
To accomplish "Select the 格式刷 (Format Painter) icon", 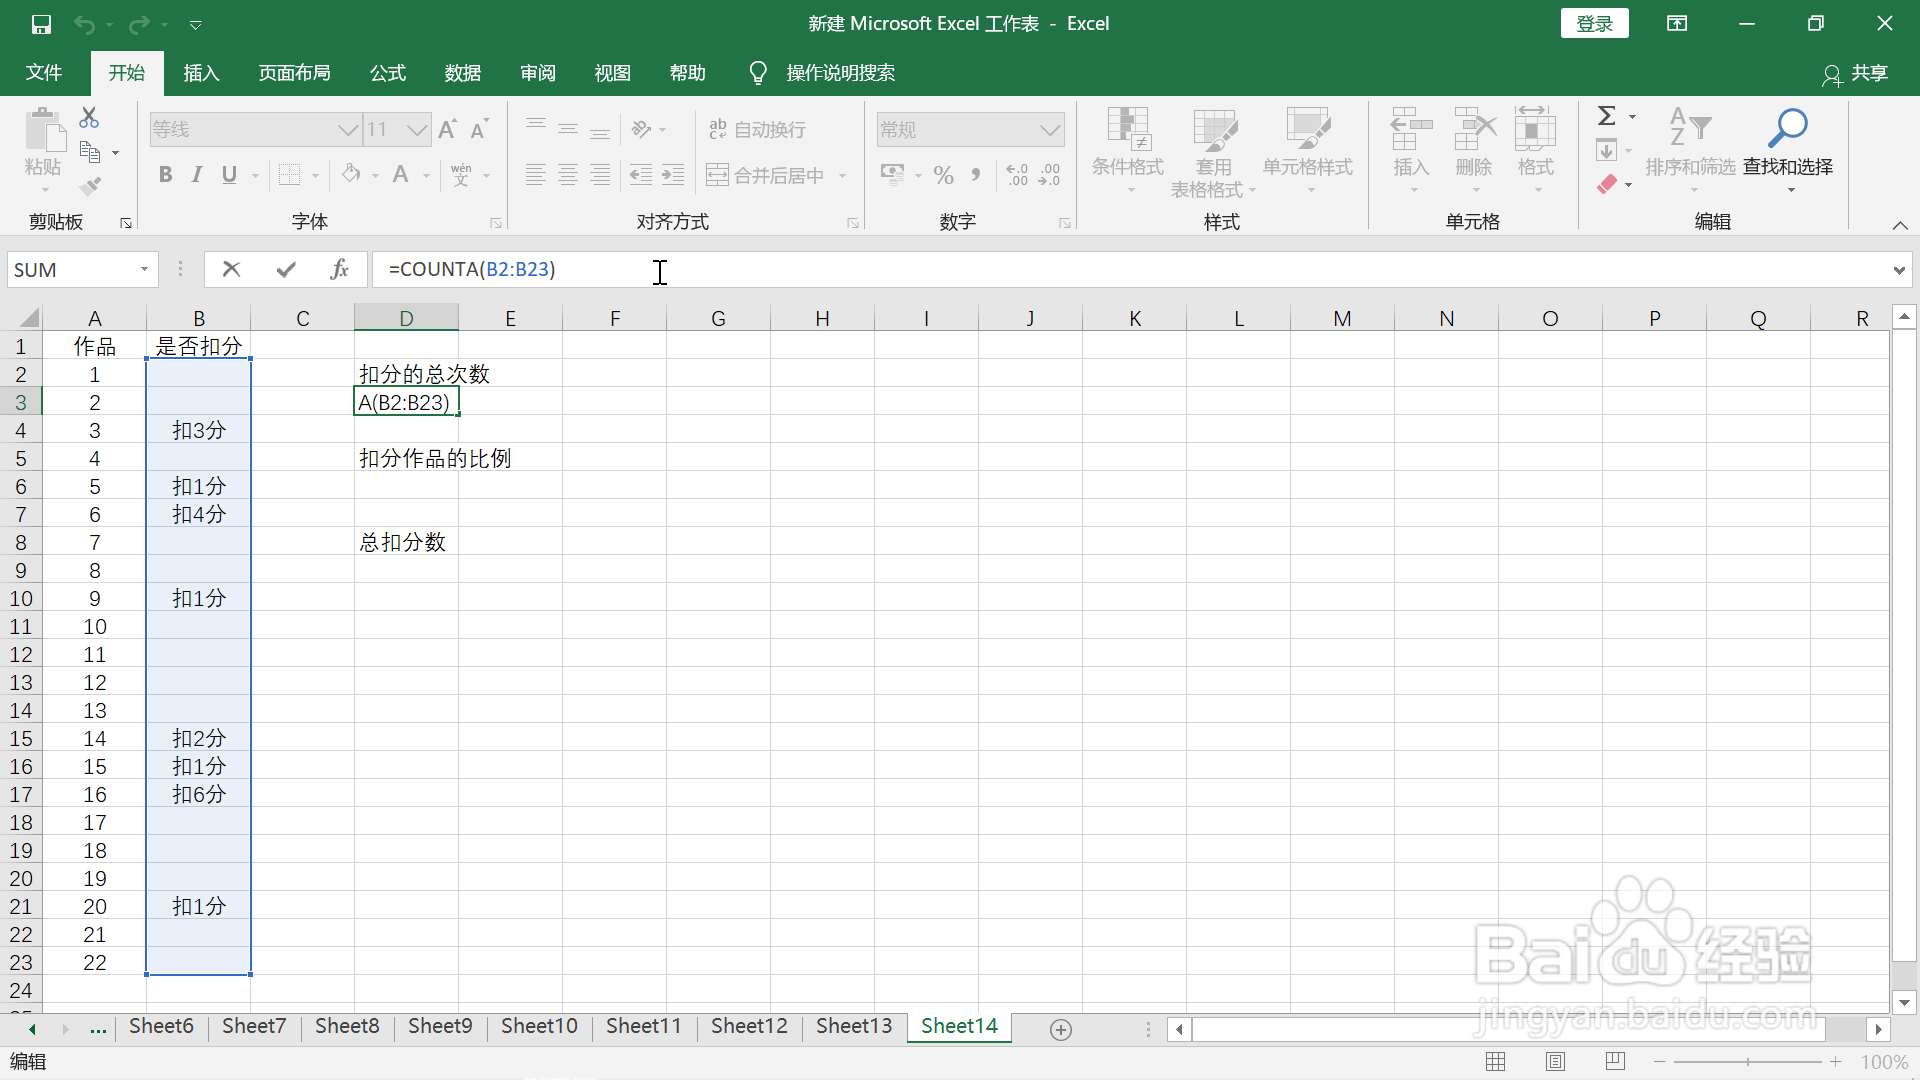I will (x=89, y=185).
